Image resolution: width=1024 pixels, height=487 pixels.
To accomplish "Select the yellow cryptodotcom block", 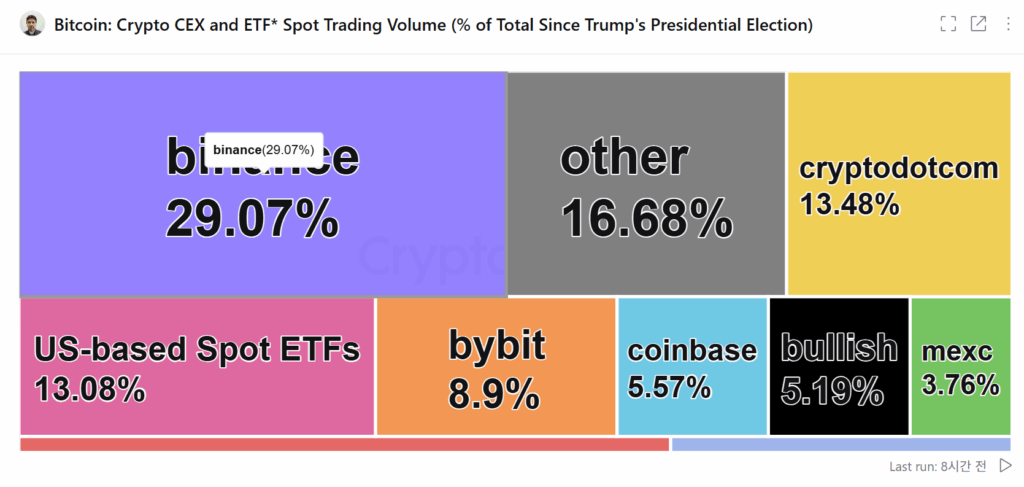I will (899, 183).
